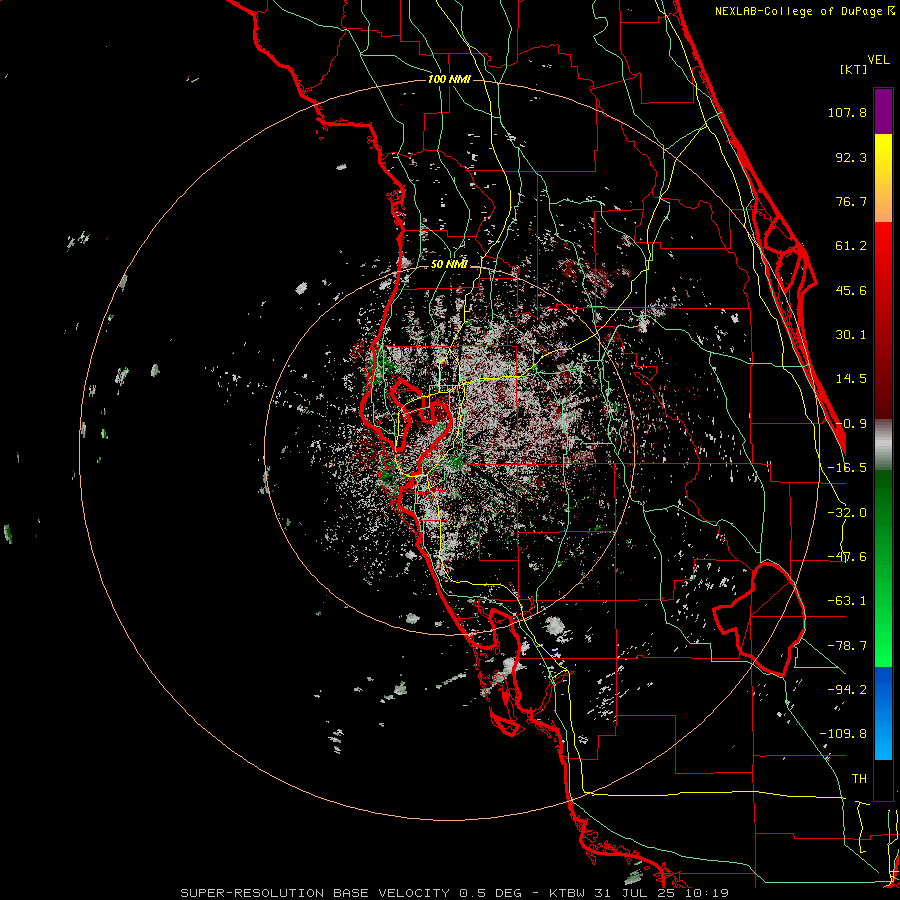Click the yellow-orange segment of color bar

[883, 178]
